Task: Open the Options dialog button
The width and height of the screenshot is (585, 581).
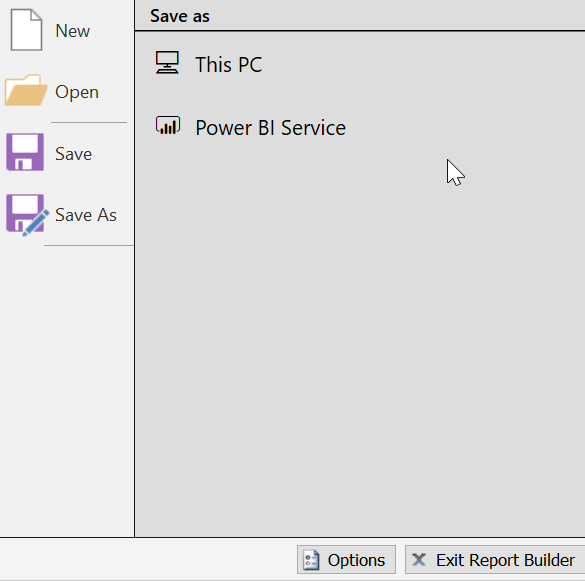Action: coord(346,560)
